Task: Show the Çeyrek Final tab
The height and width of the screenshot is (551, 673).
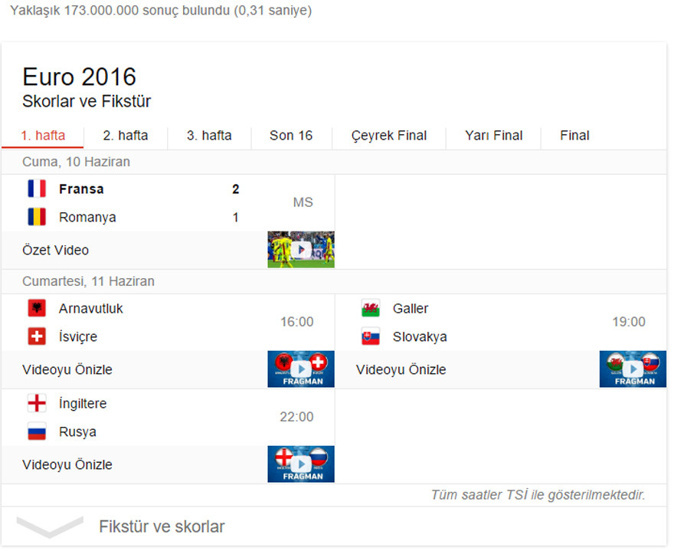Action: click(x=389, y=136)
